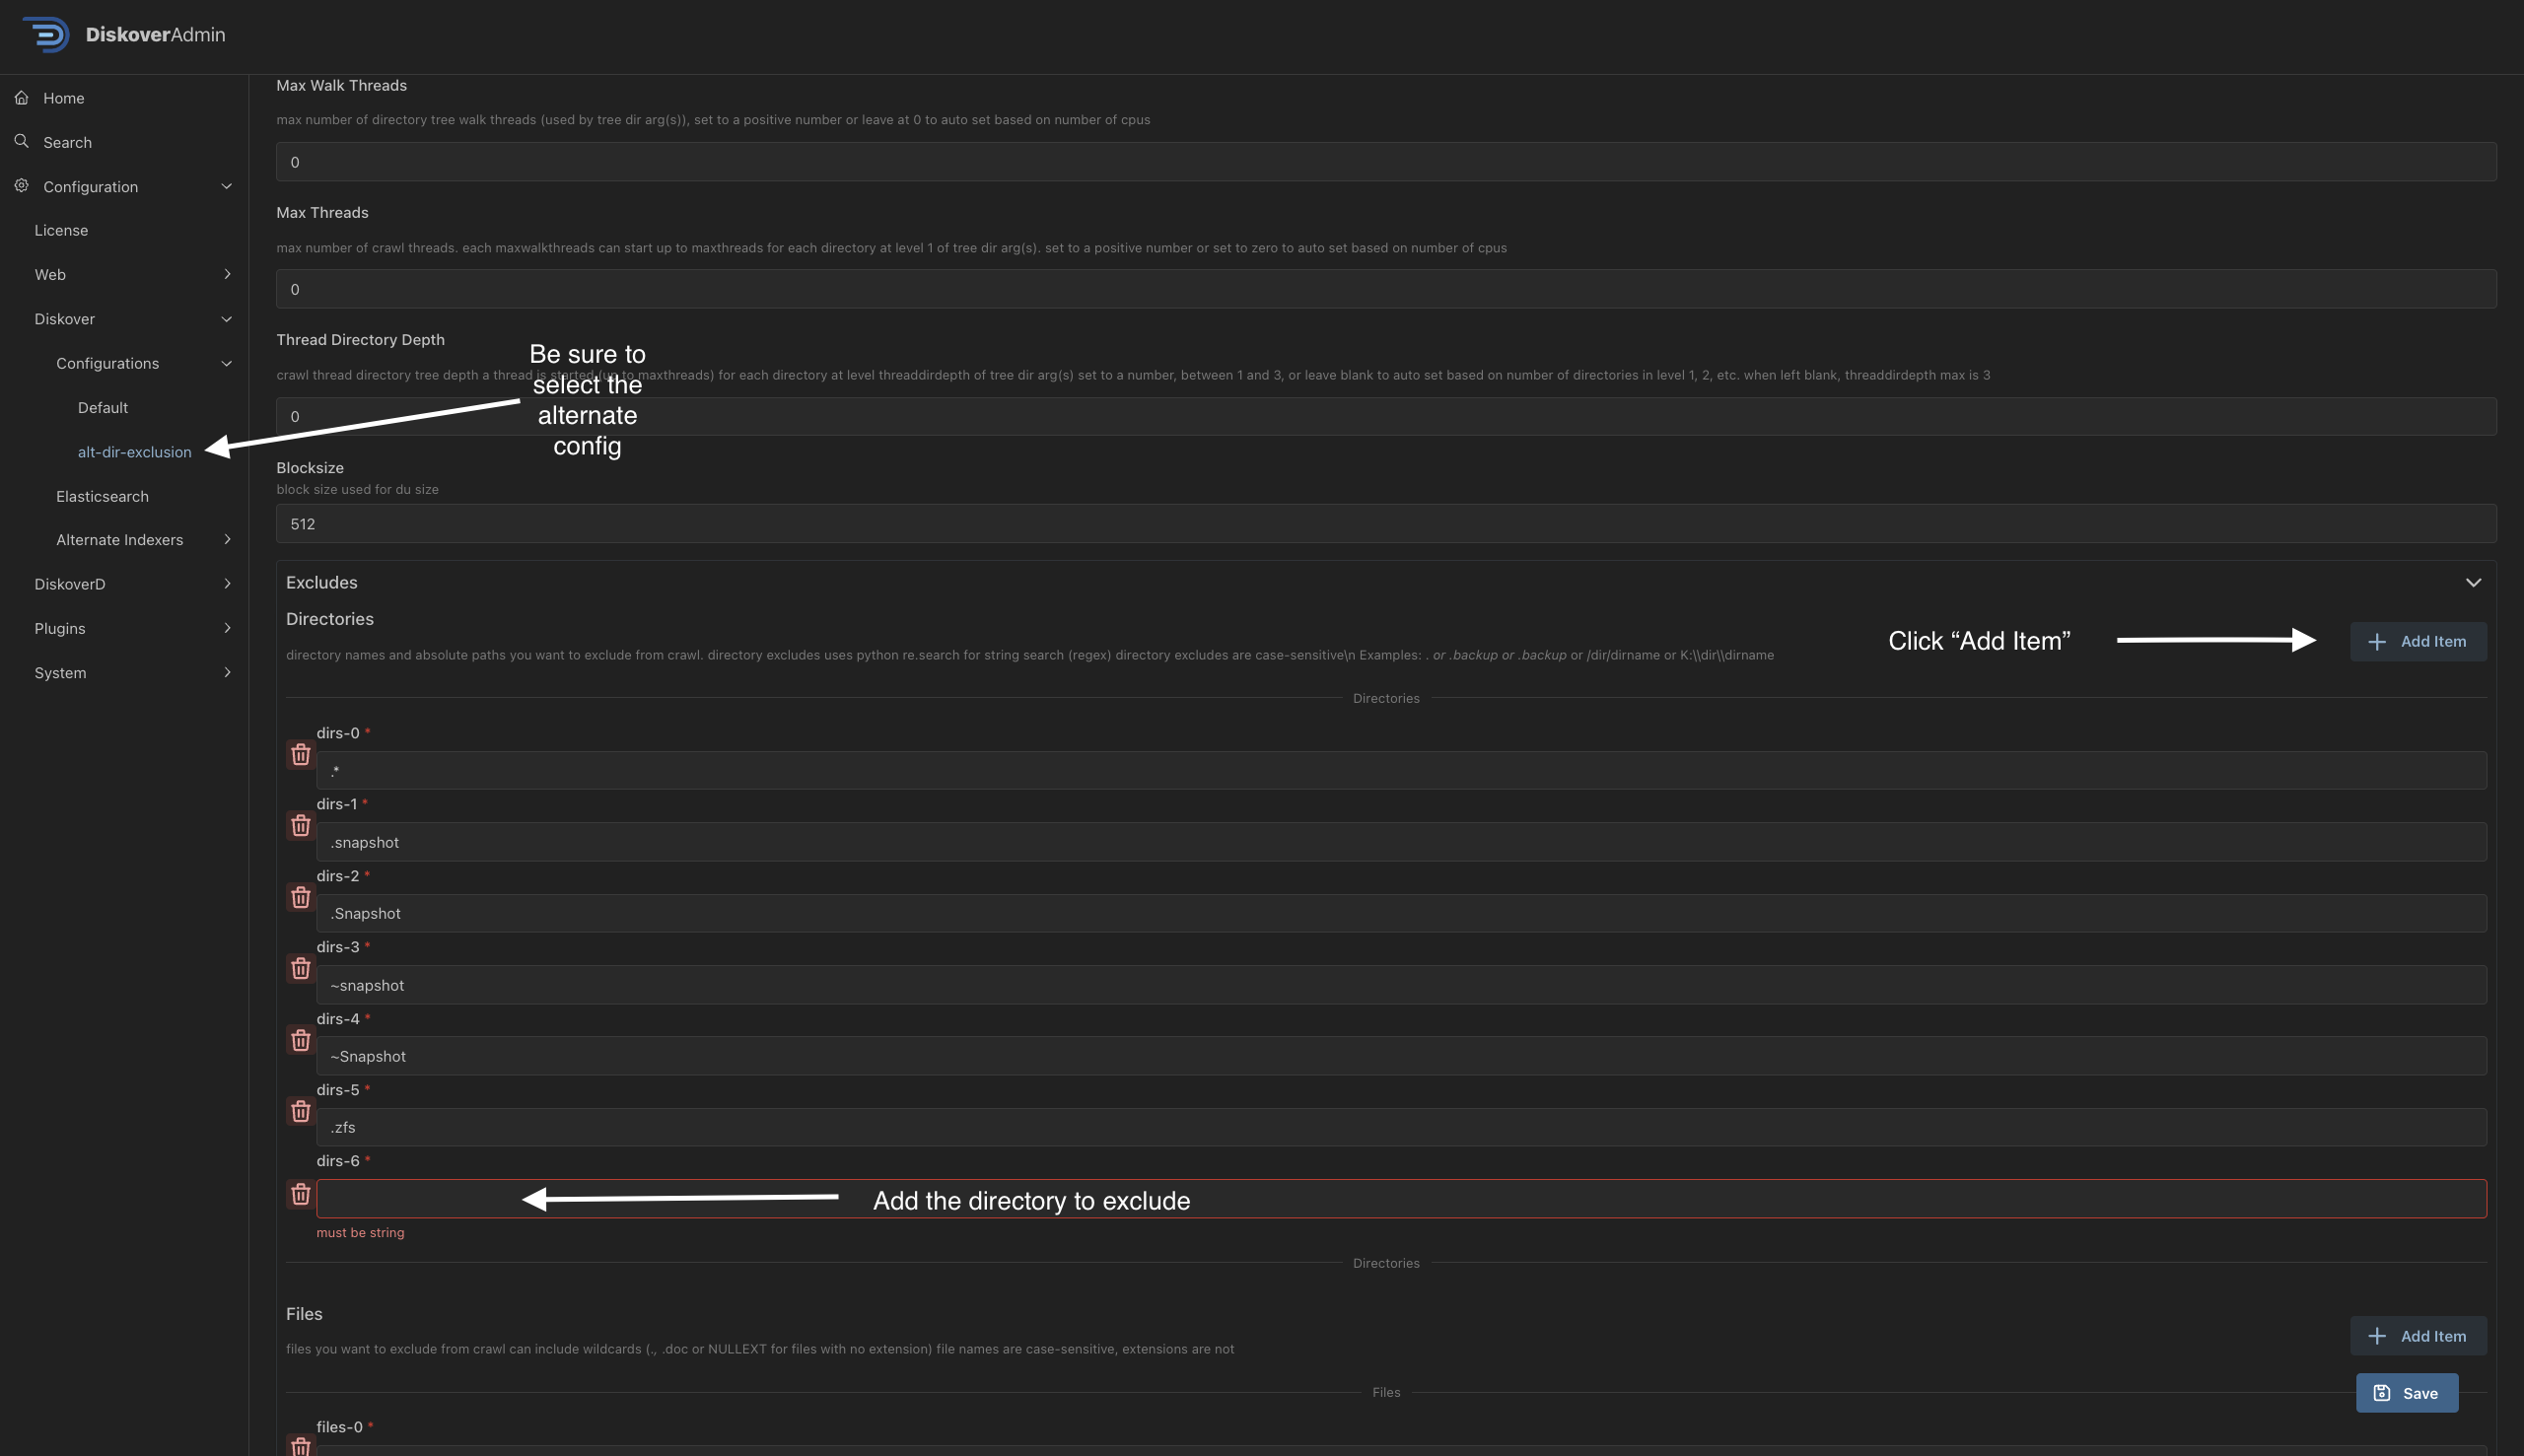Collapse the Configuration menu chevron

pos(226,186)
